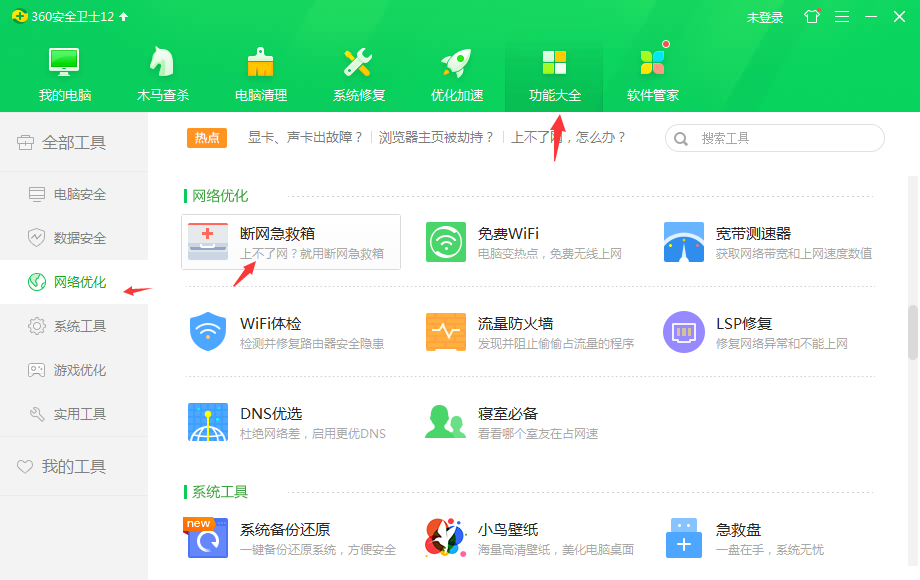
Task: Open the gift box promotion icon
Action: pos(811,16)
